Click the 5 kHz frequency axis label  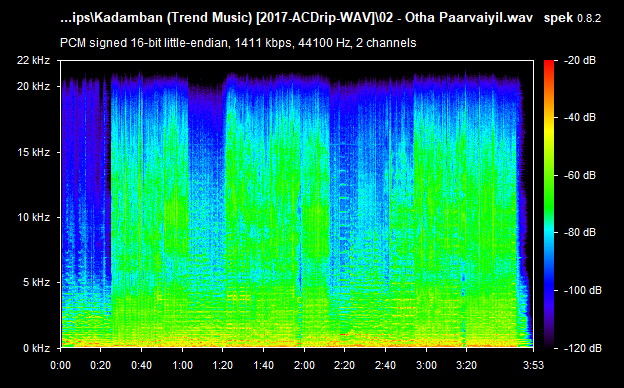36,283
